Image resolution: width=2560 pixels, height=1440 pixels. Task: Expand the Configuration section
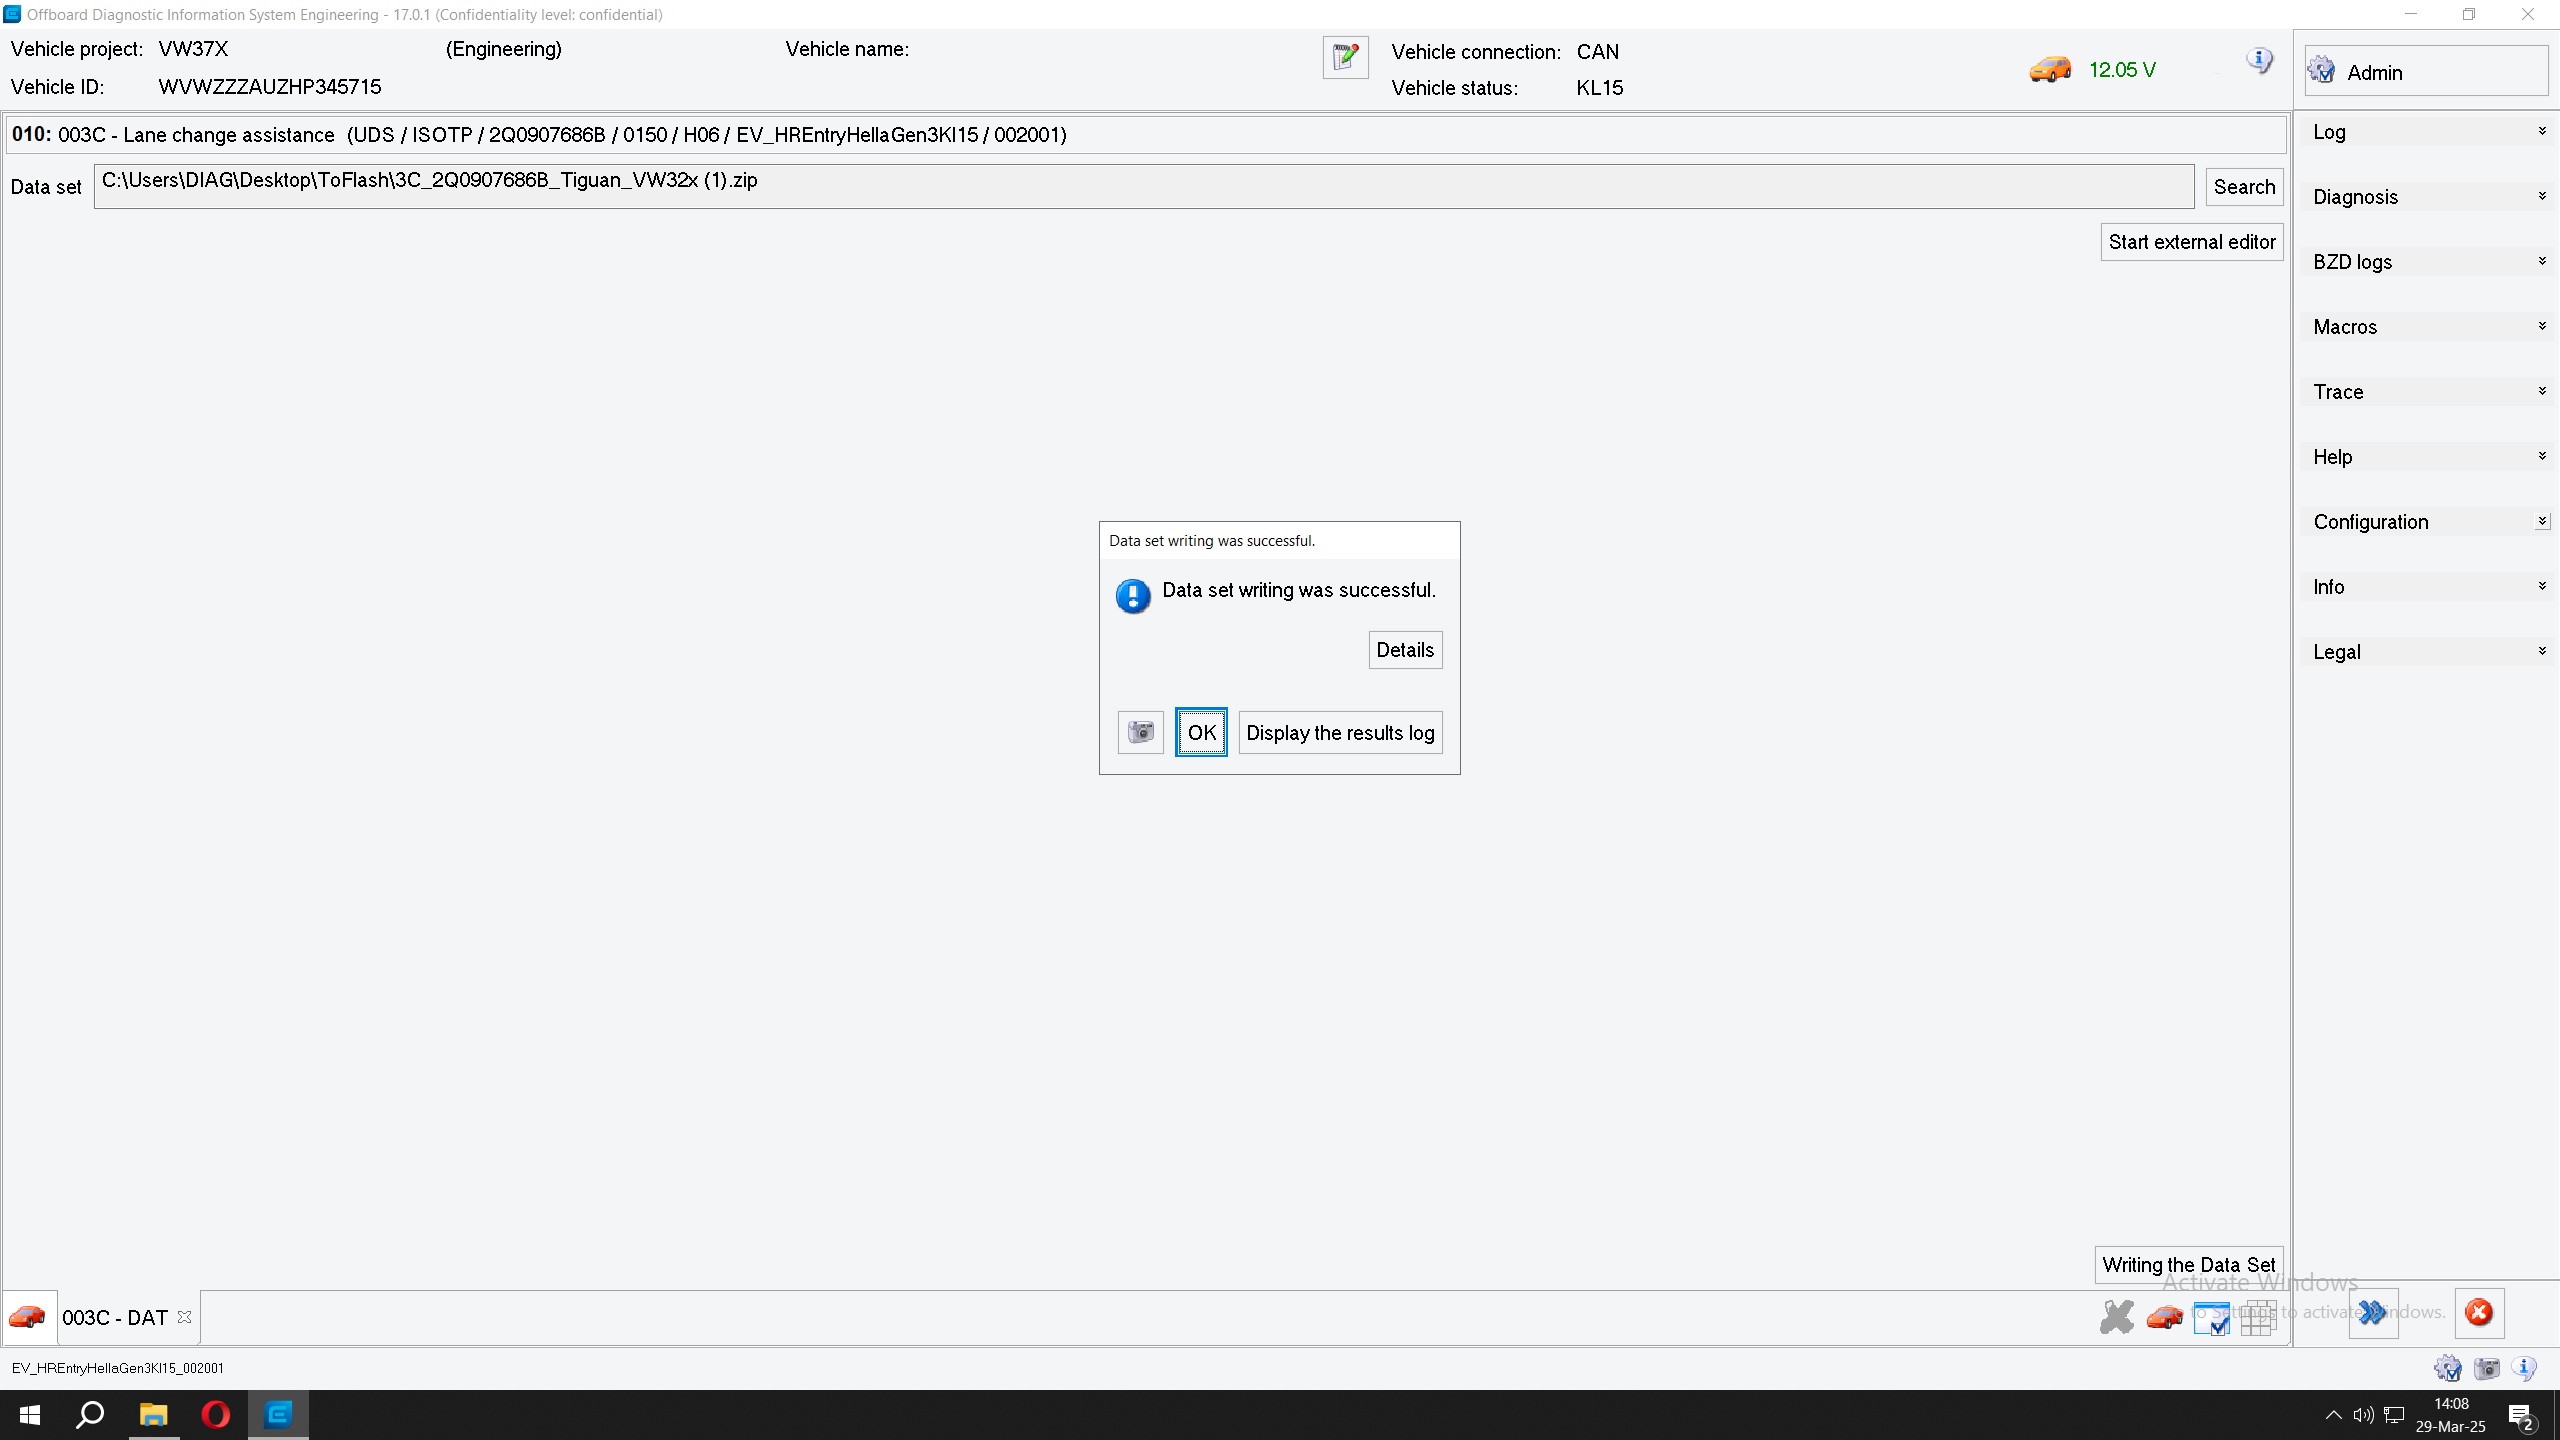coord(2427,522)
